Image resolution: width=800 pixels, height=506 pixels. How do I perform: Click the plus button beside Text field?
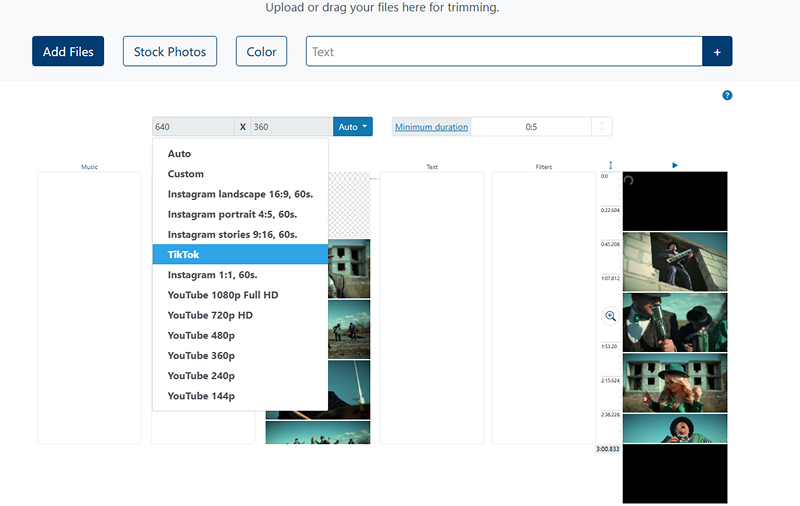click(x=717, y=52)
